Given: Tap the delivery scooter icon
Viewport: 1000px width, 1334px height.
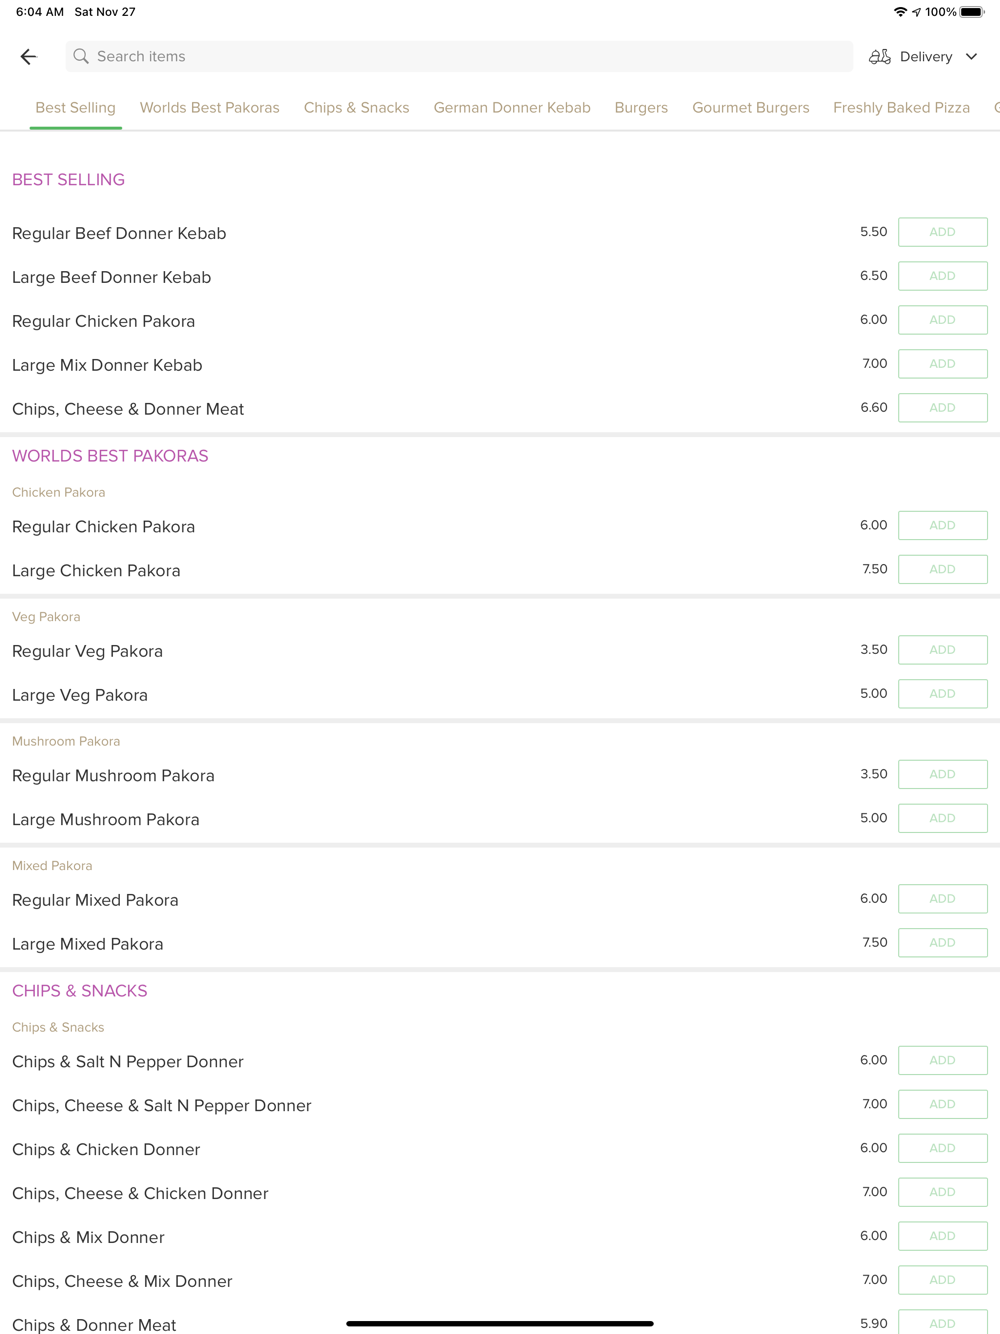Looking at the screenshot, I should pos(880,57).
